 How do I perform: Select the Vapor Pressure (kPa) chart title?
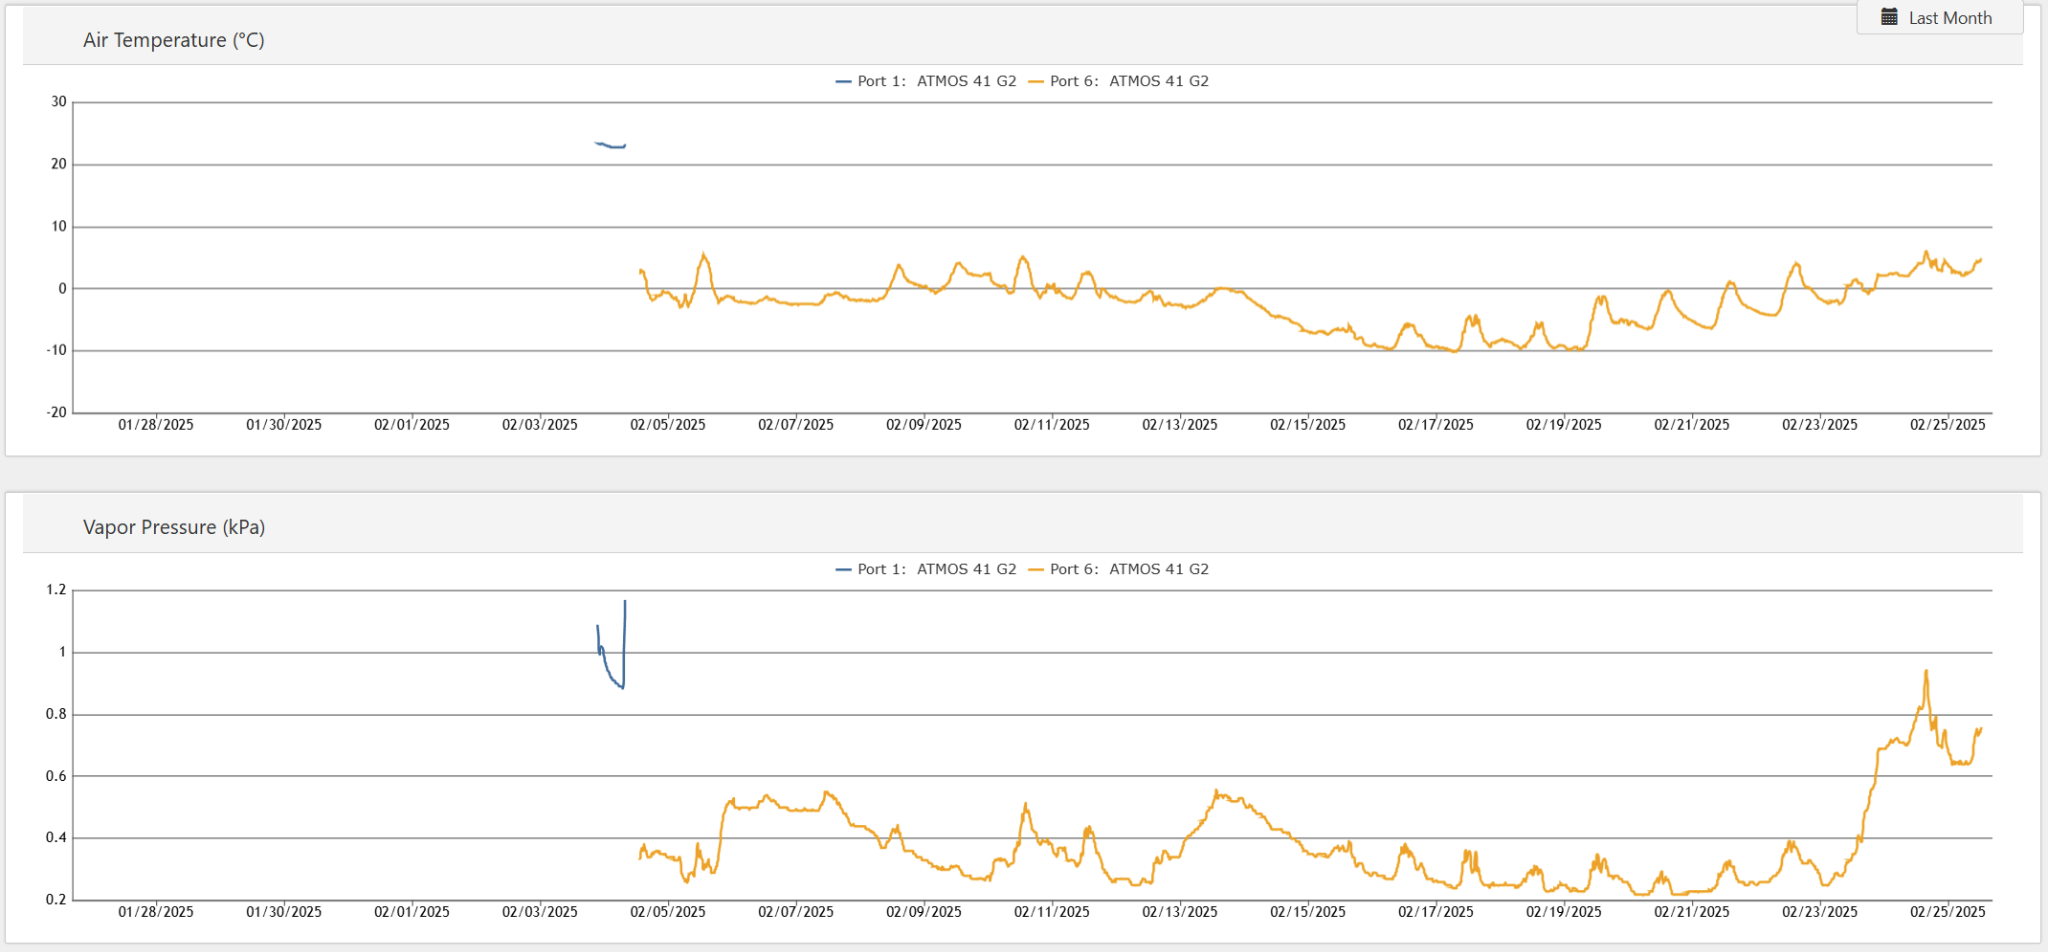pos(174,527)
